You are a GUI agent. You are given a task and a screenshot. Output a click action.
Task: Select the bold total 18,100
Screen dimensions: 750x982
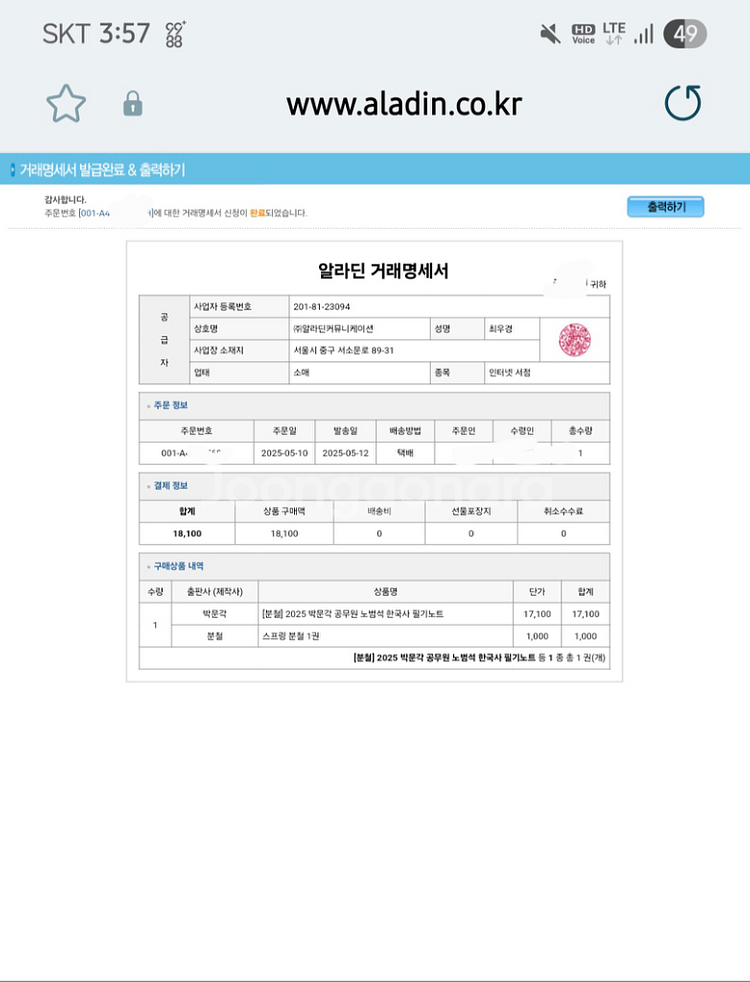tap(187, 534)
